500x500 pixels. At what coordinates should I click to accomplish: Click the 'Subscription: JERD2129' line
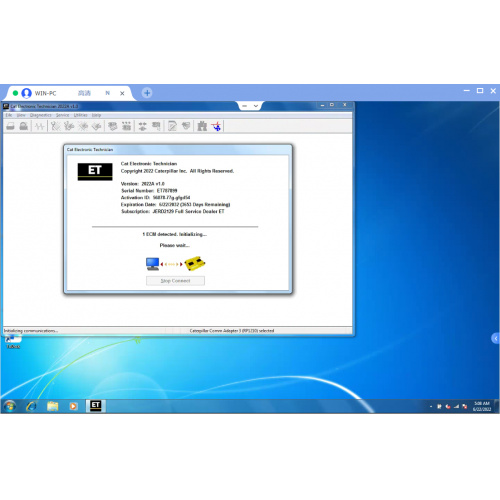tap(173, 212)
